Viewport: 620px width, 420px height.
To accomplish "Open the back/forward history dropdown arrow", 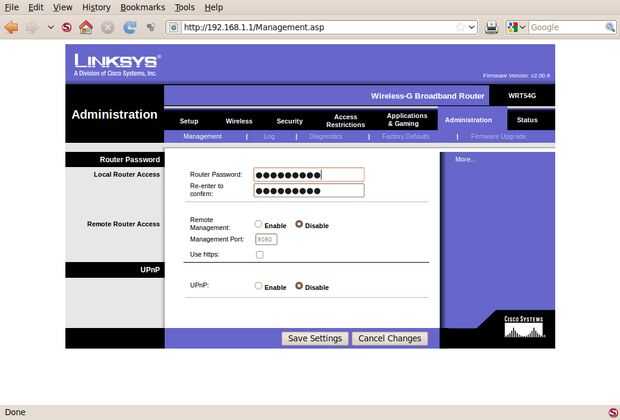I will (x=51, y=27).
